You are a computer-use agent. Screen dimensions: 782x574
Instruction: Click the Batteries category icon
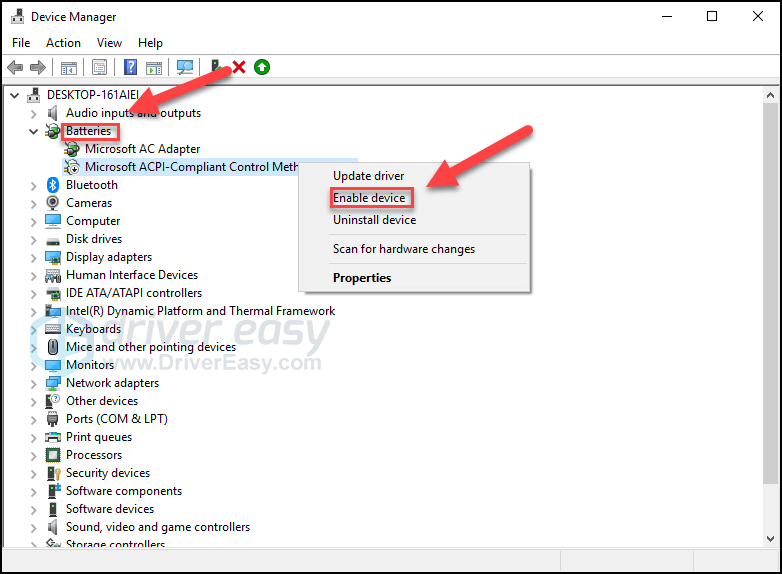52,131
